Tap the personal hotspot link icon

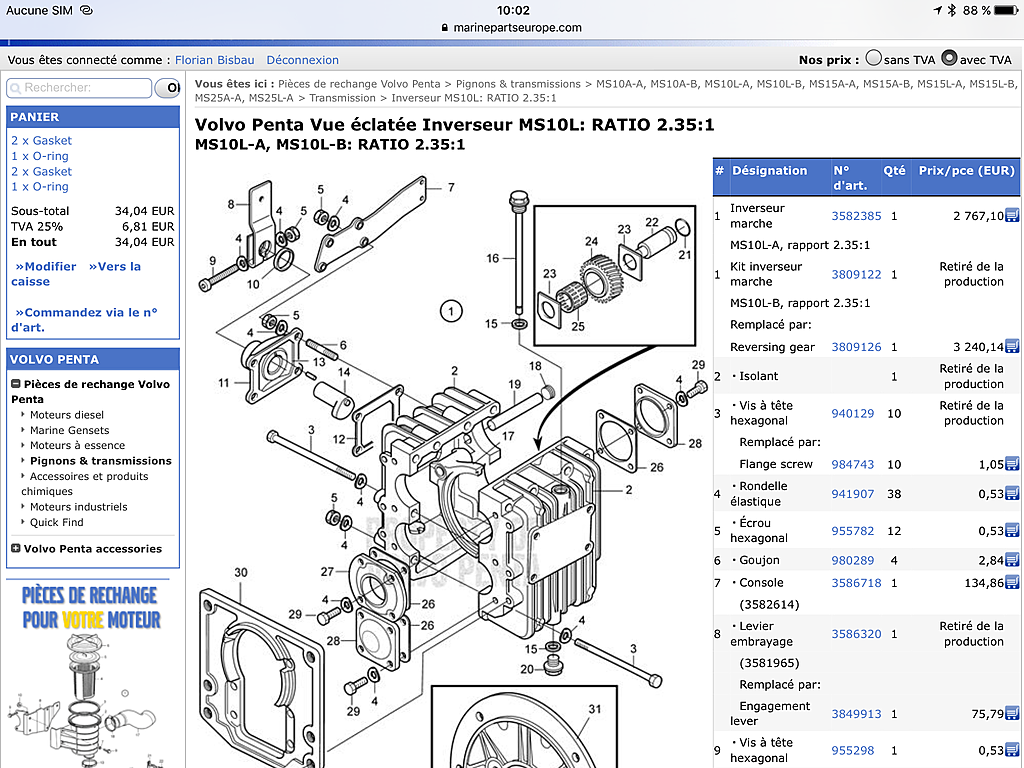coord(86,10)
